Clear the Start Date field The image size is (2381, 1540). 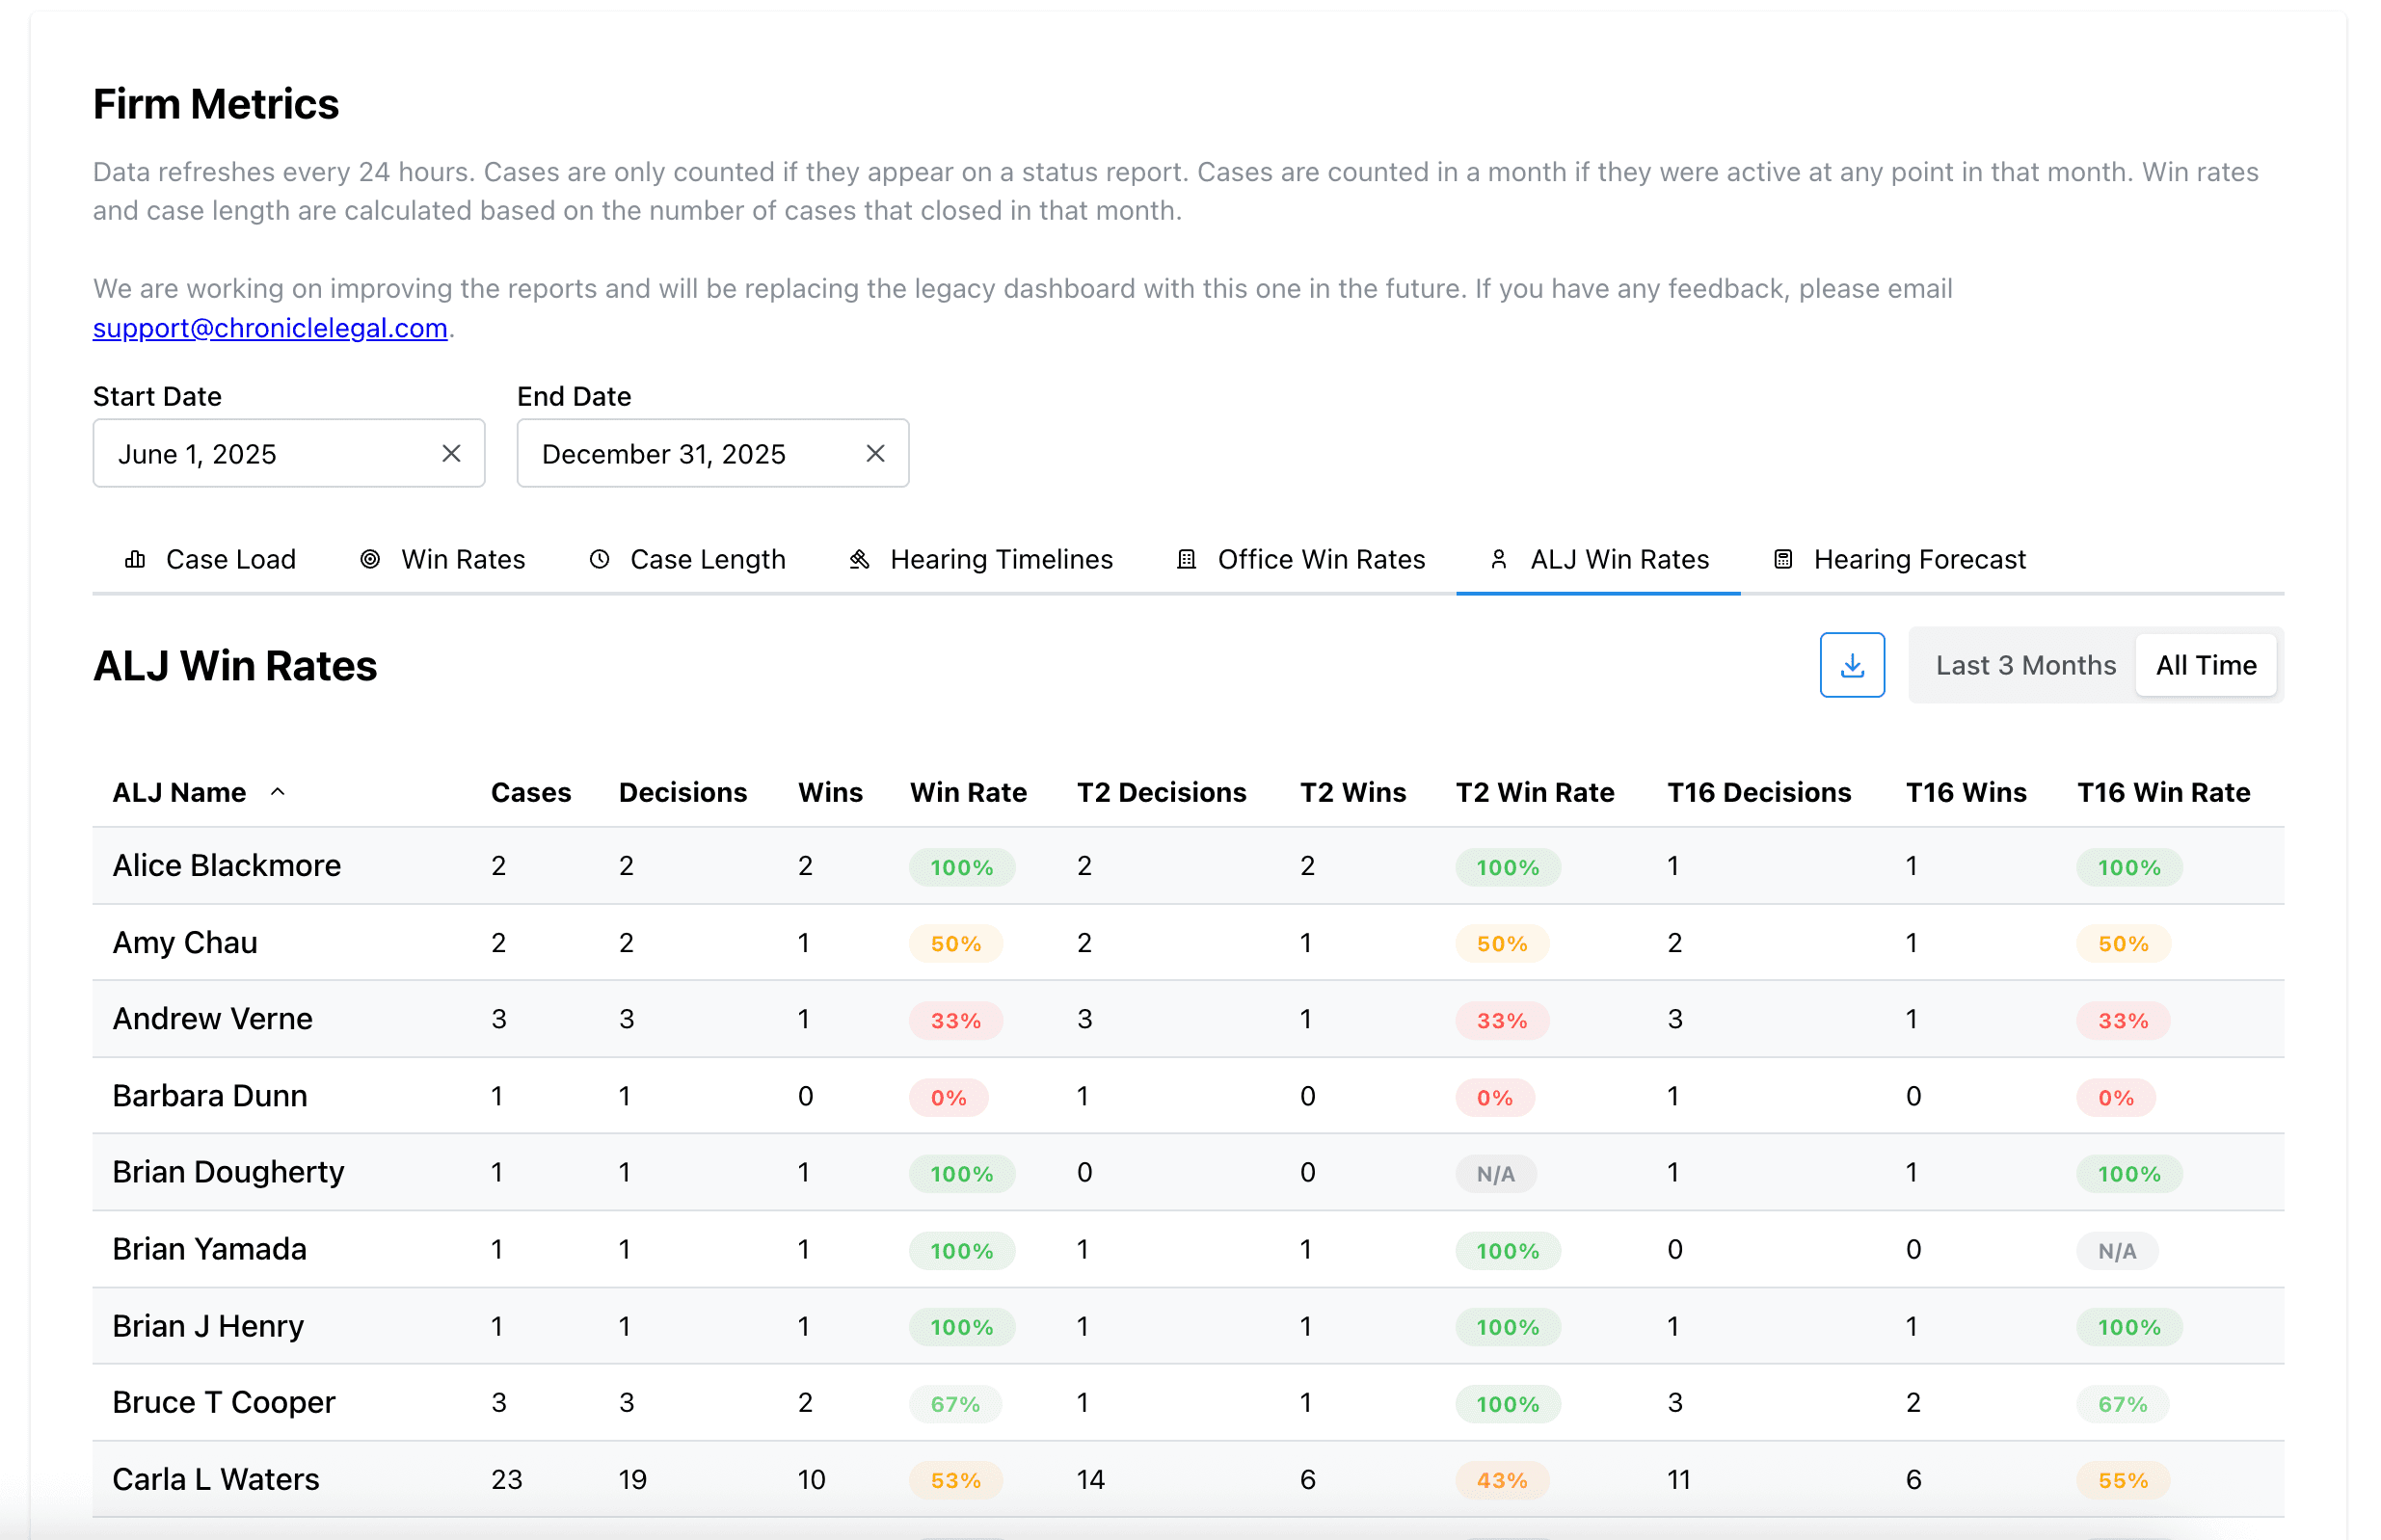452,453
